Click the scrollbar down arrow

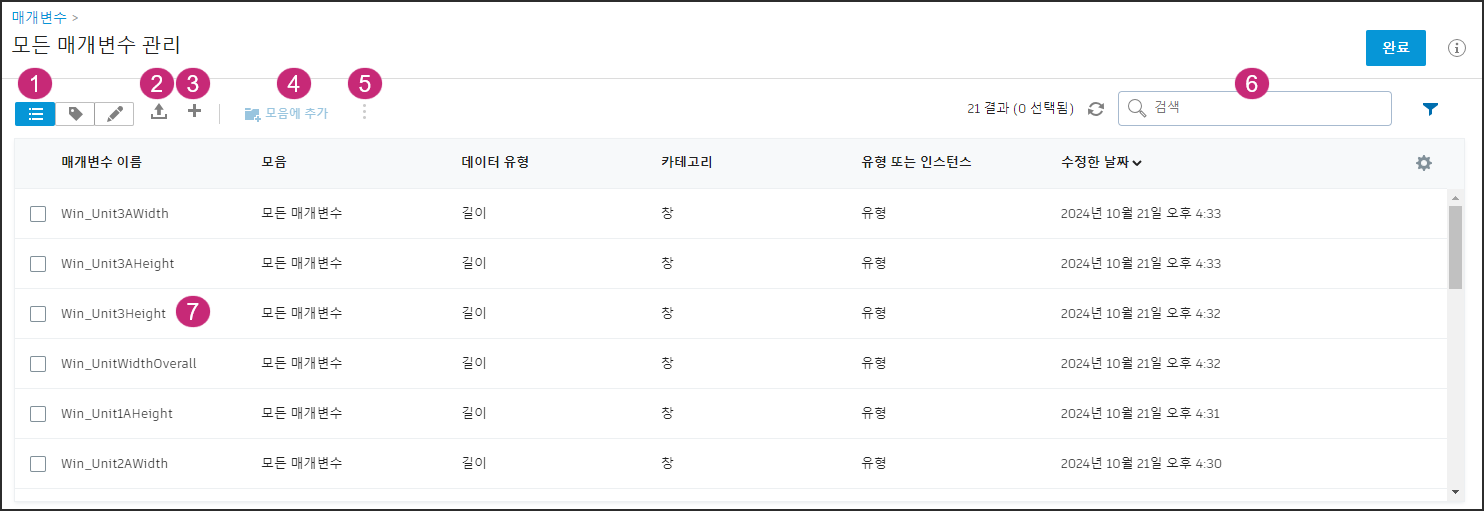pos(1455,491)
